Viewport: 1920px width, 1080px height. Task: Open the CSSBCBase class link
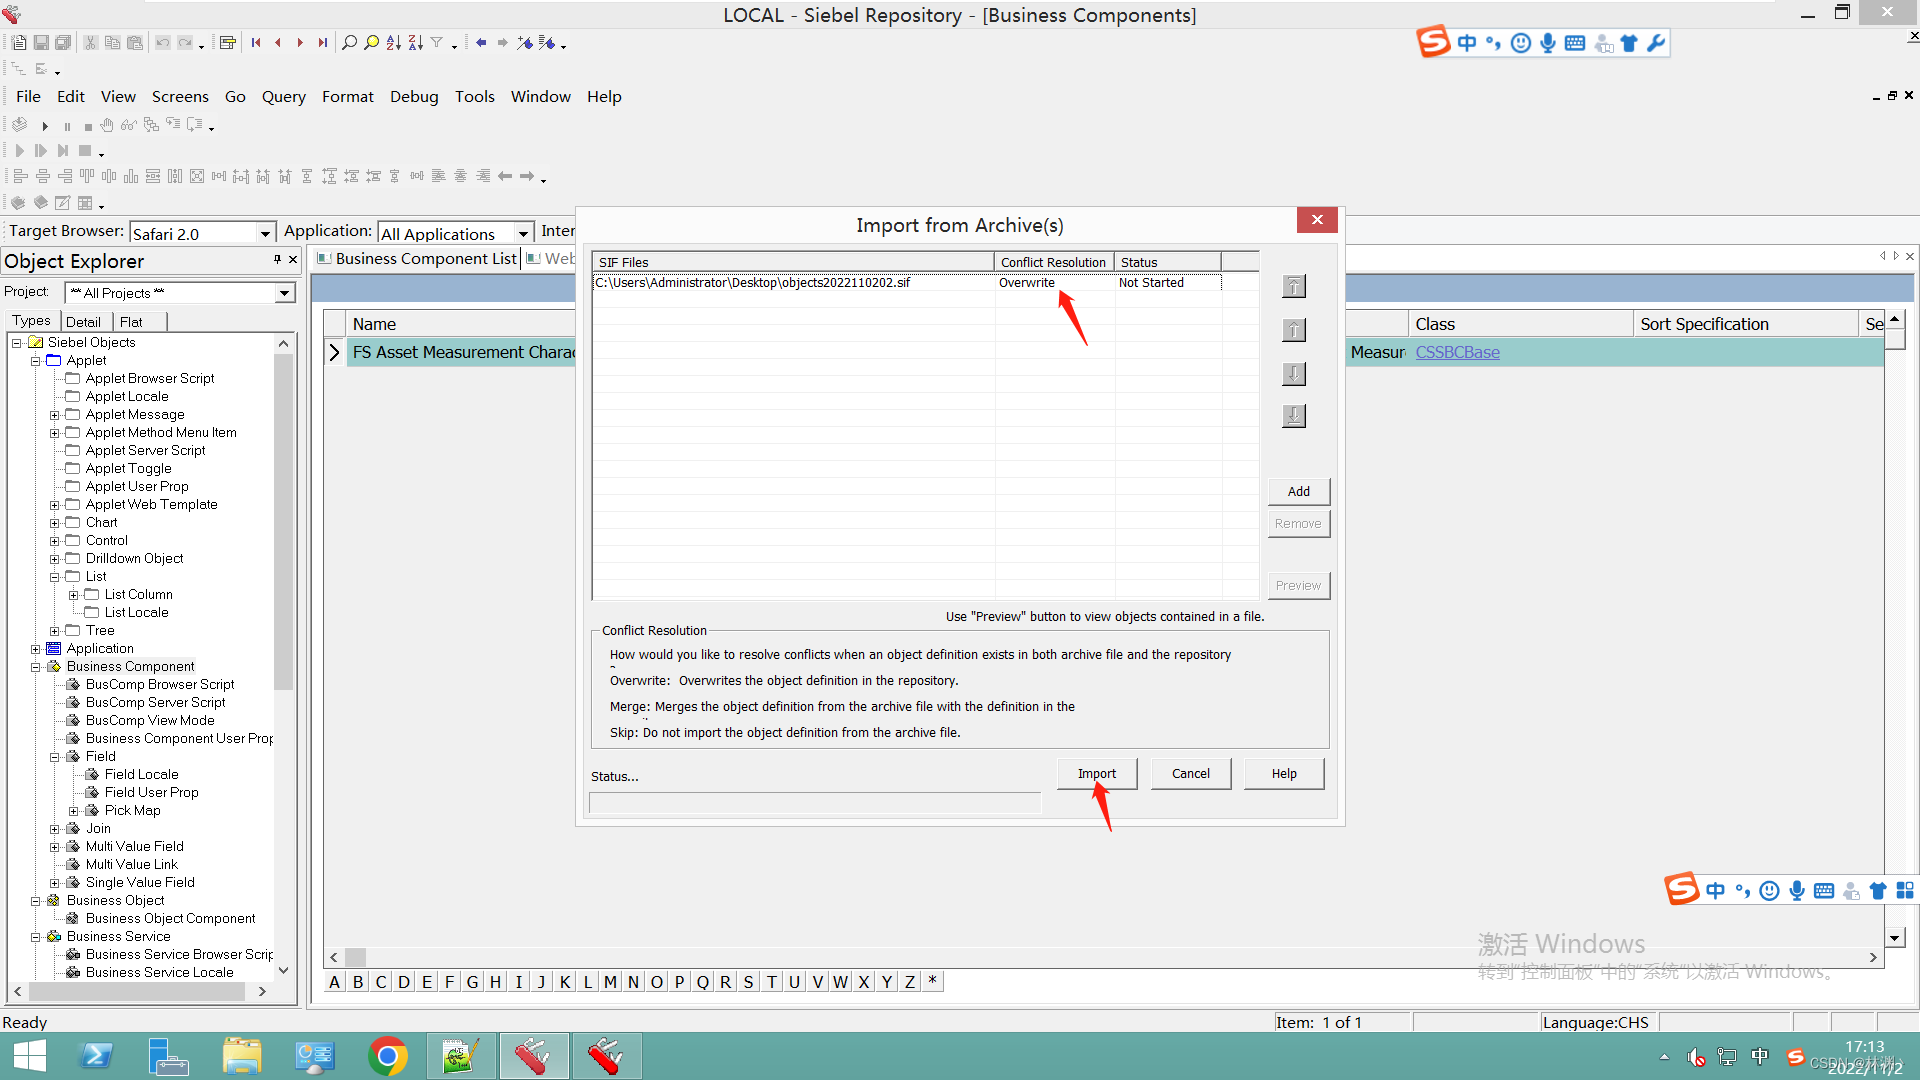pyautogui.click(x=1457, y=352)
